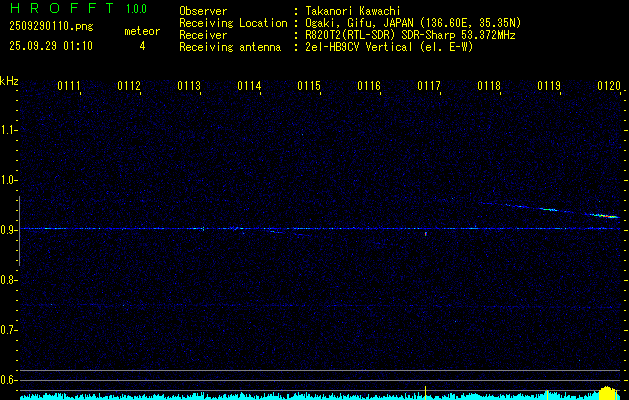Click the grey vertical bar beside 0.9
Screen dimensions: 629x400
point(19,231)
